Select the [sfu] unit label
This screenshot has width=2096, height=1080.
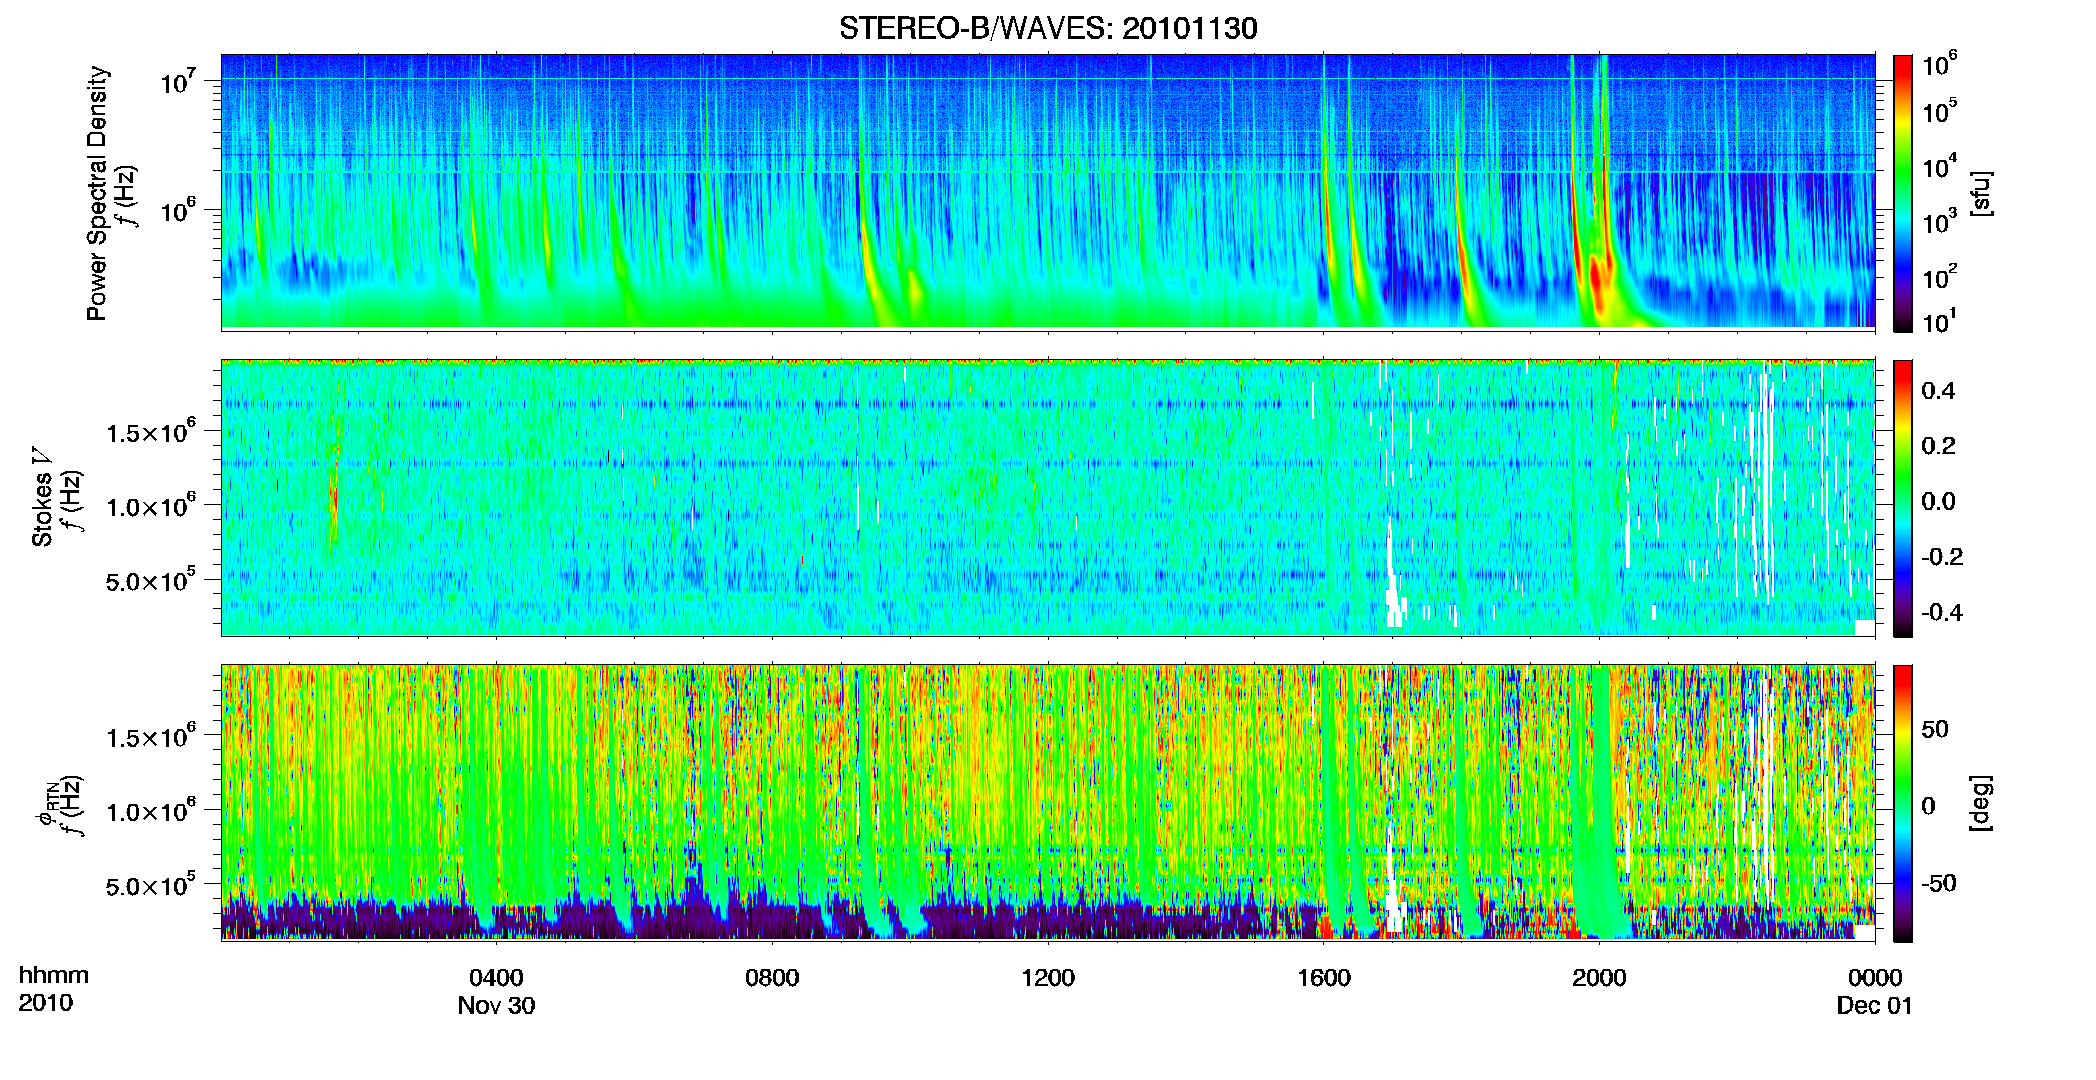click(1981, 193)
